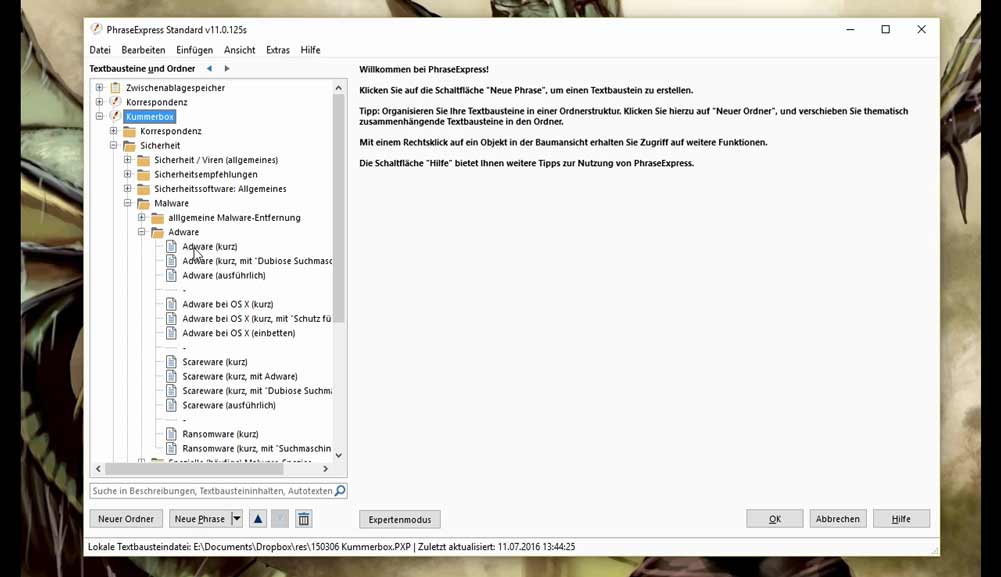
Task: Click the Kummerbox phrase file icon
Action: pyautogui.click(x=116, y=116)
